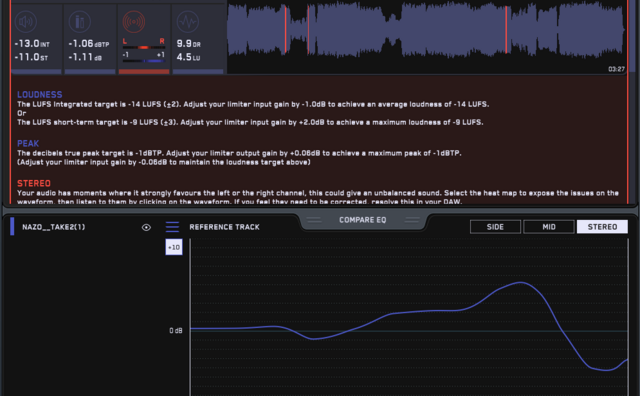Click the dynamic range waveform icon
Viewport: 640px width, 396px height.
pyautogui.click(x=188, y=22)
